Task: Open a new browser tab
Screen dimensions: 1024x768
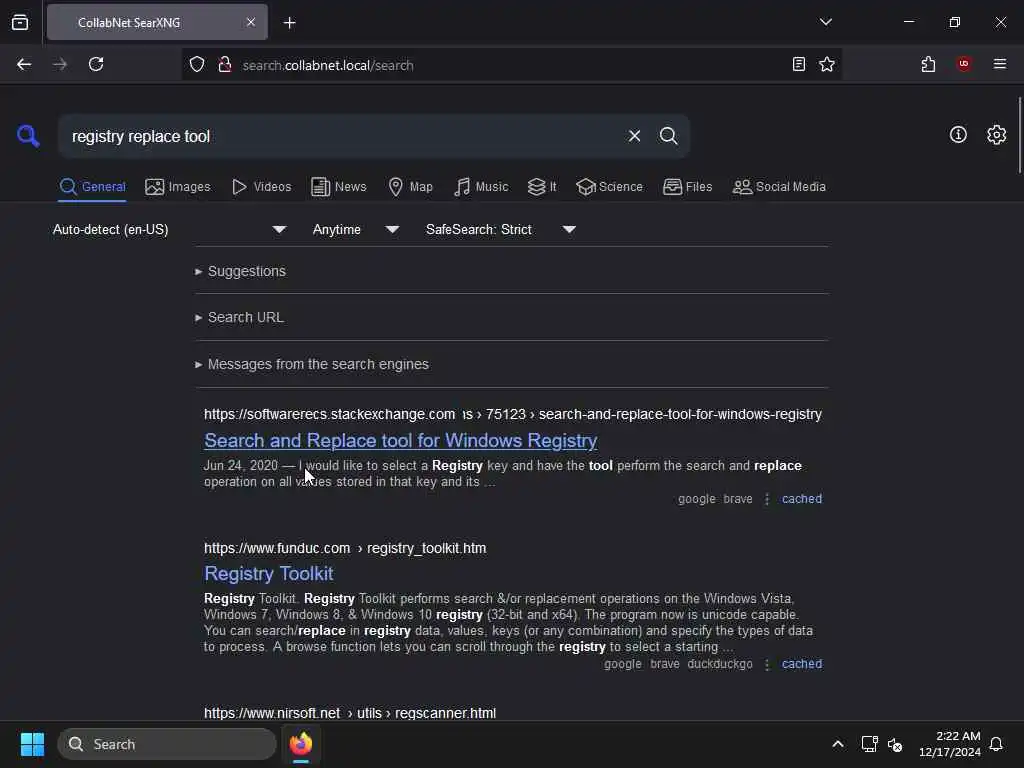Action: pyautogui.click(x=289, y=23)
